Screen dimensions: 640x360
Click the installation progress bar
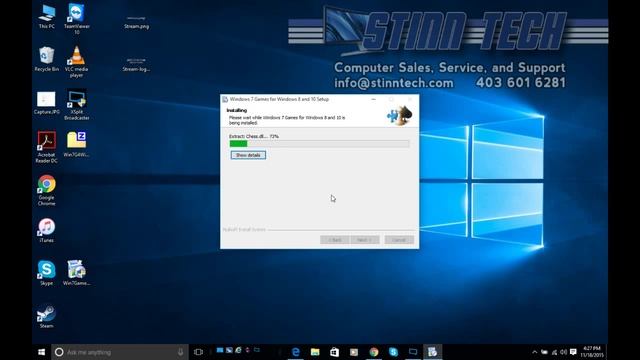(319, 144)
